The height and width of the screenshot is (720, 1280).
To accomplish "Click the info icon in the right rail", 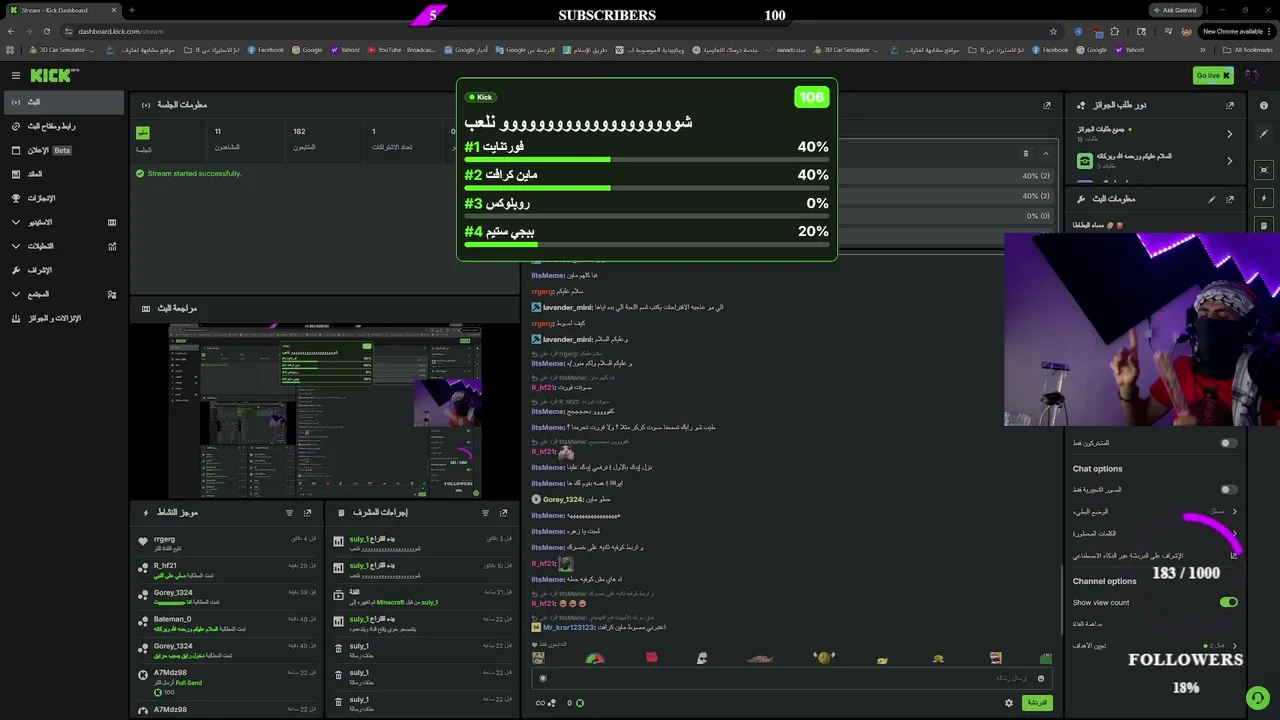I will point(1264,106).
